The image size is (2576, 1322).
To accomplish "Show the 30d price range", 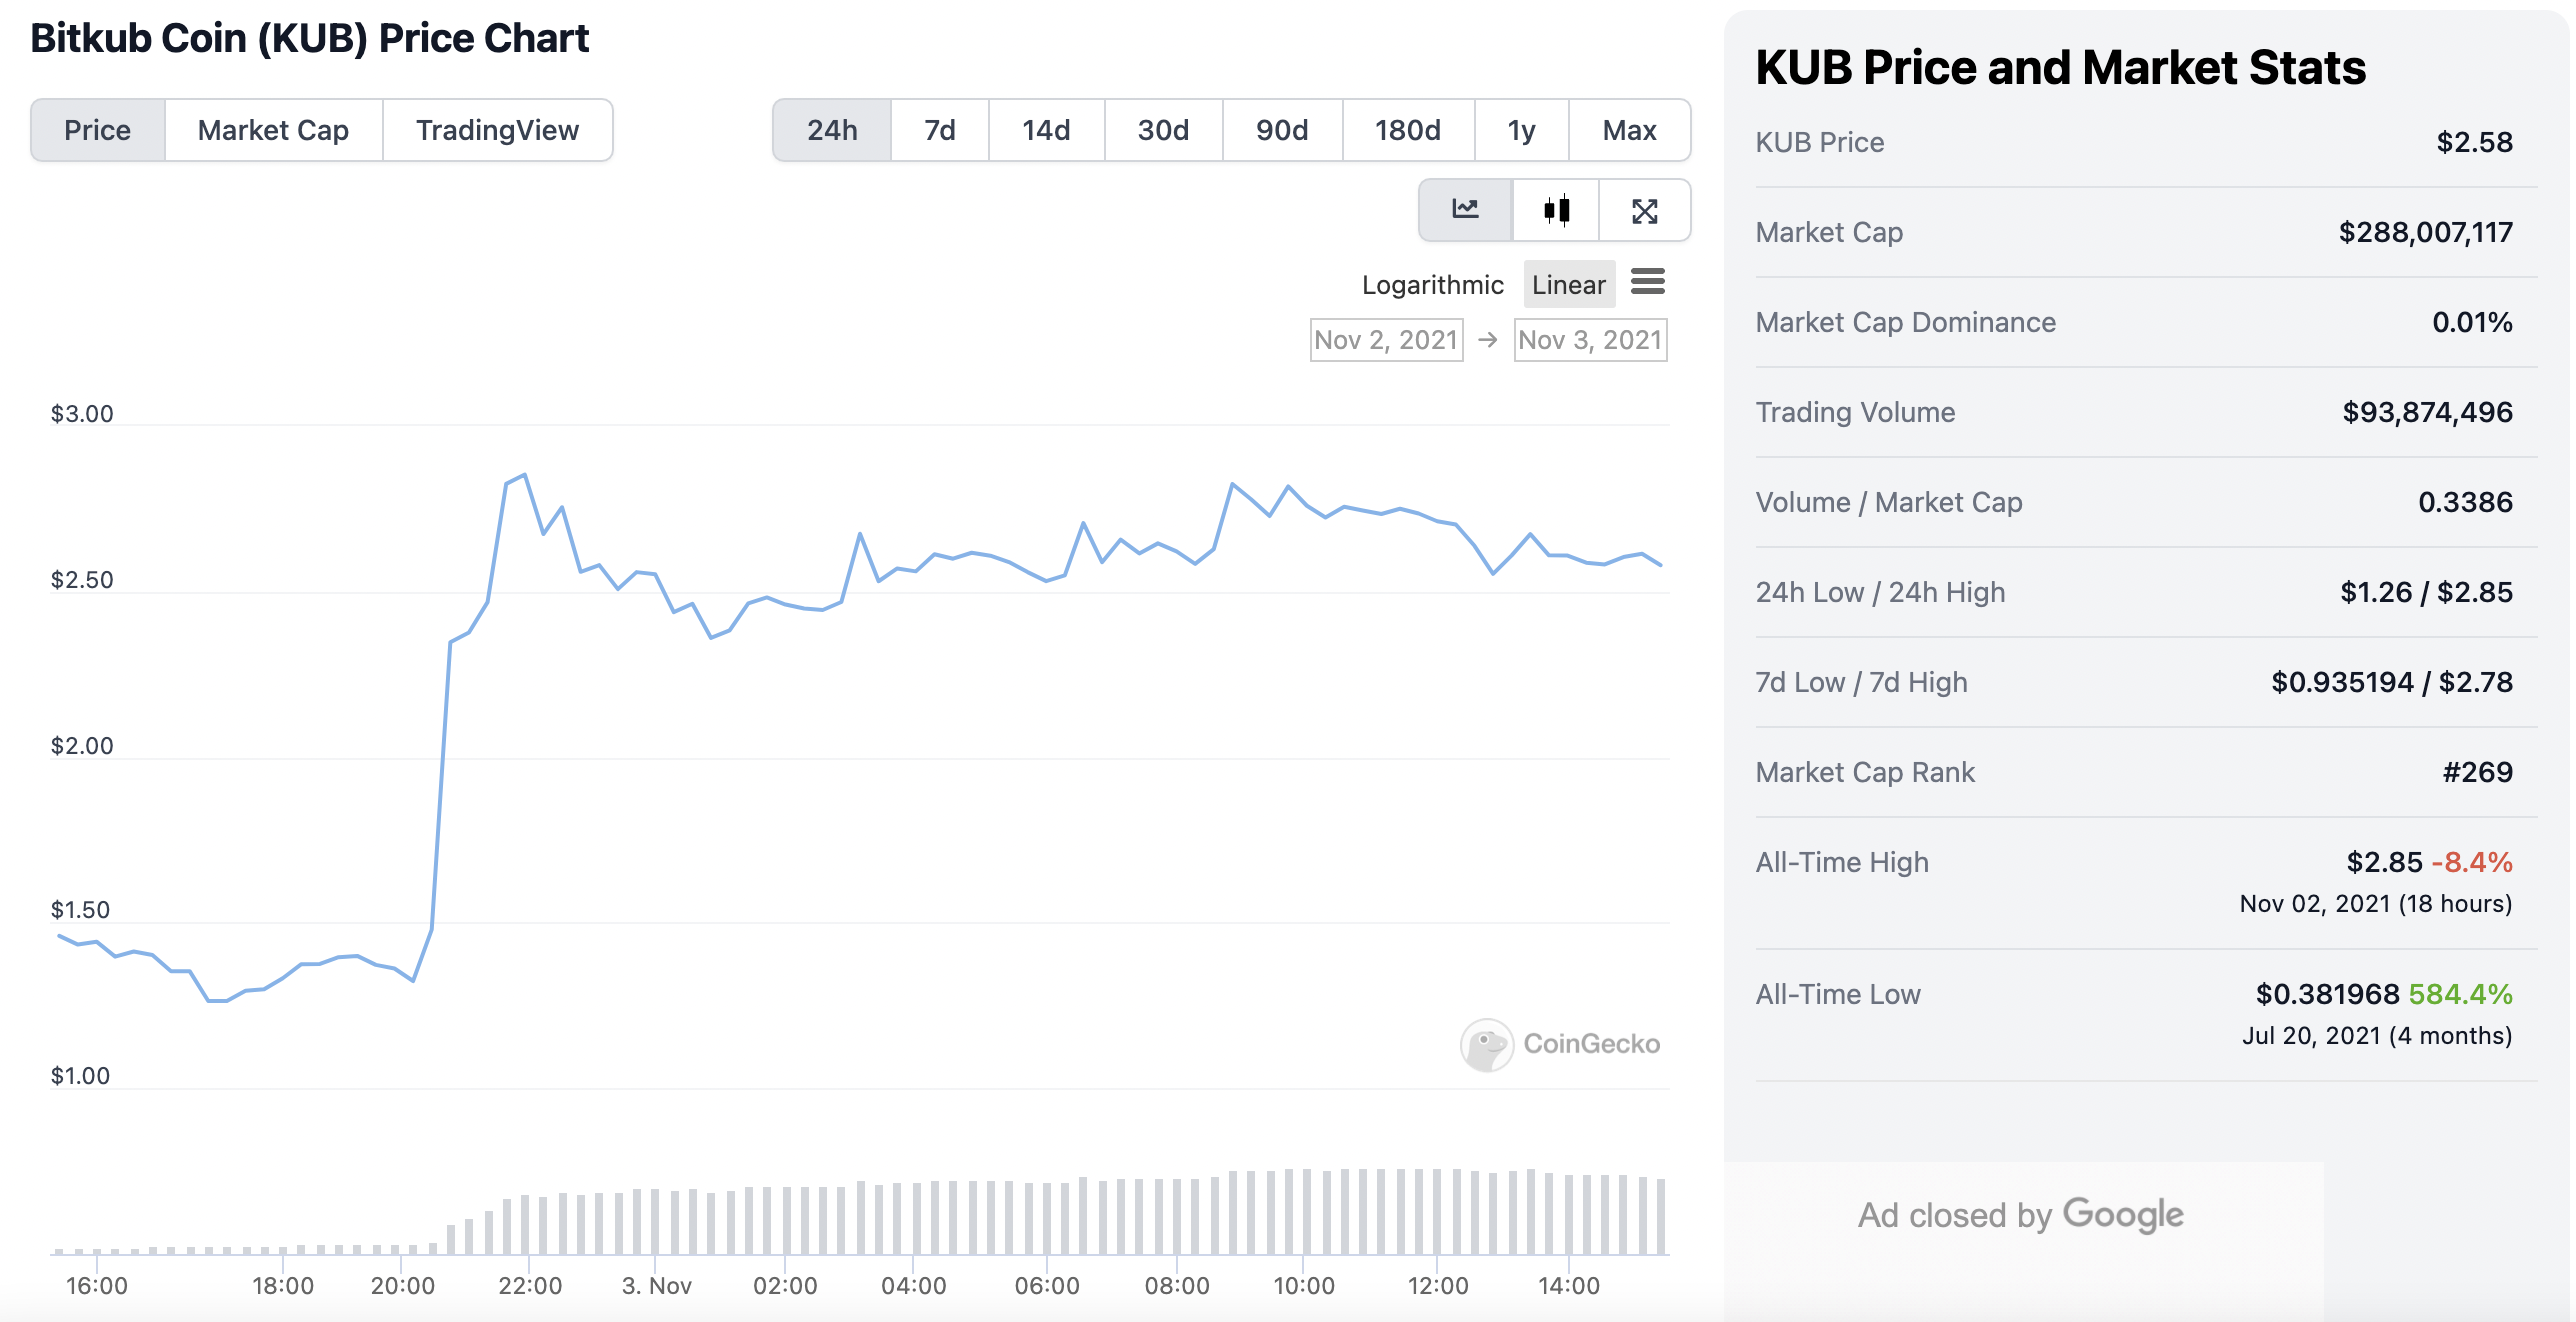I will [1163, 130].
